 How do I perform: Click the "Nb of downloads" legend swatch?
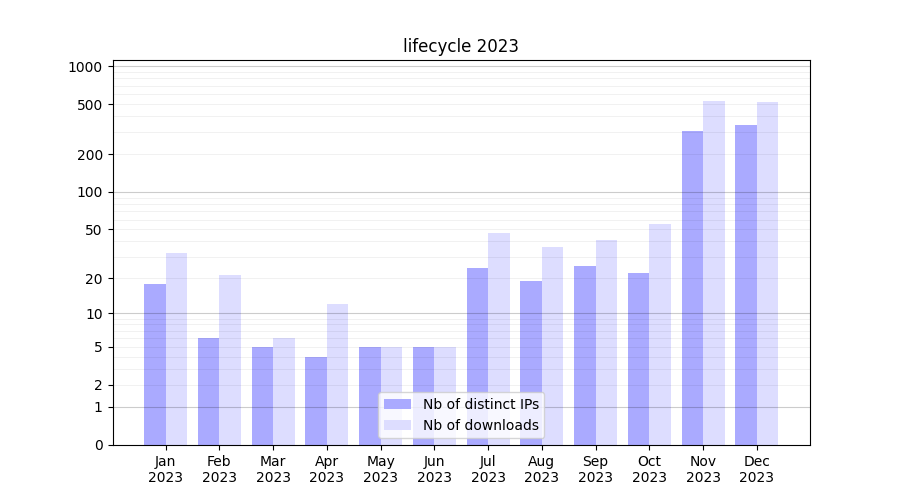[x=397, y=425]
